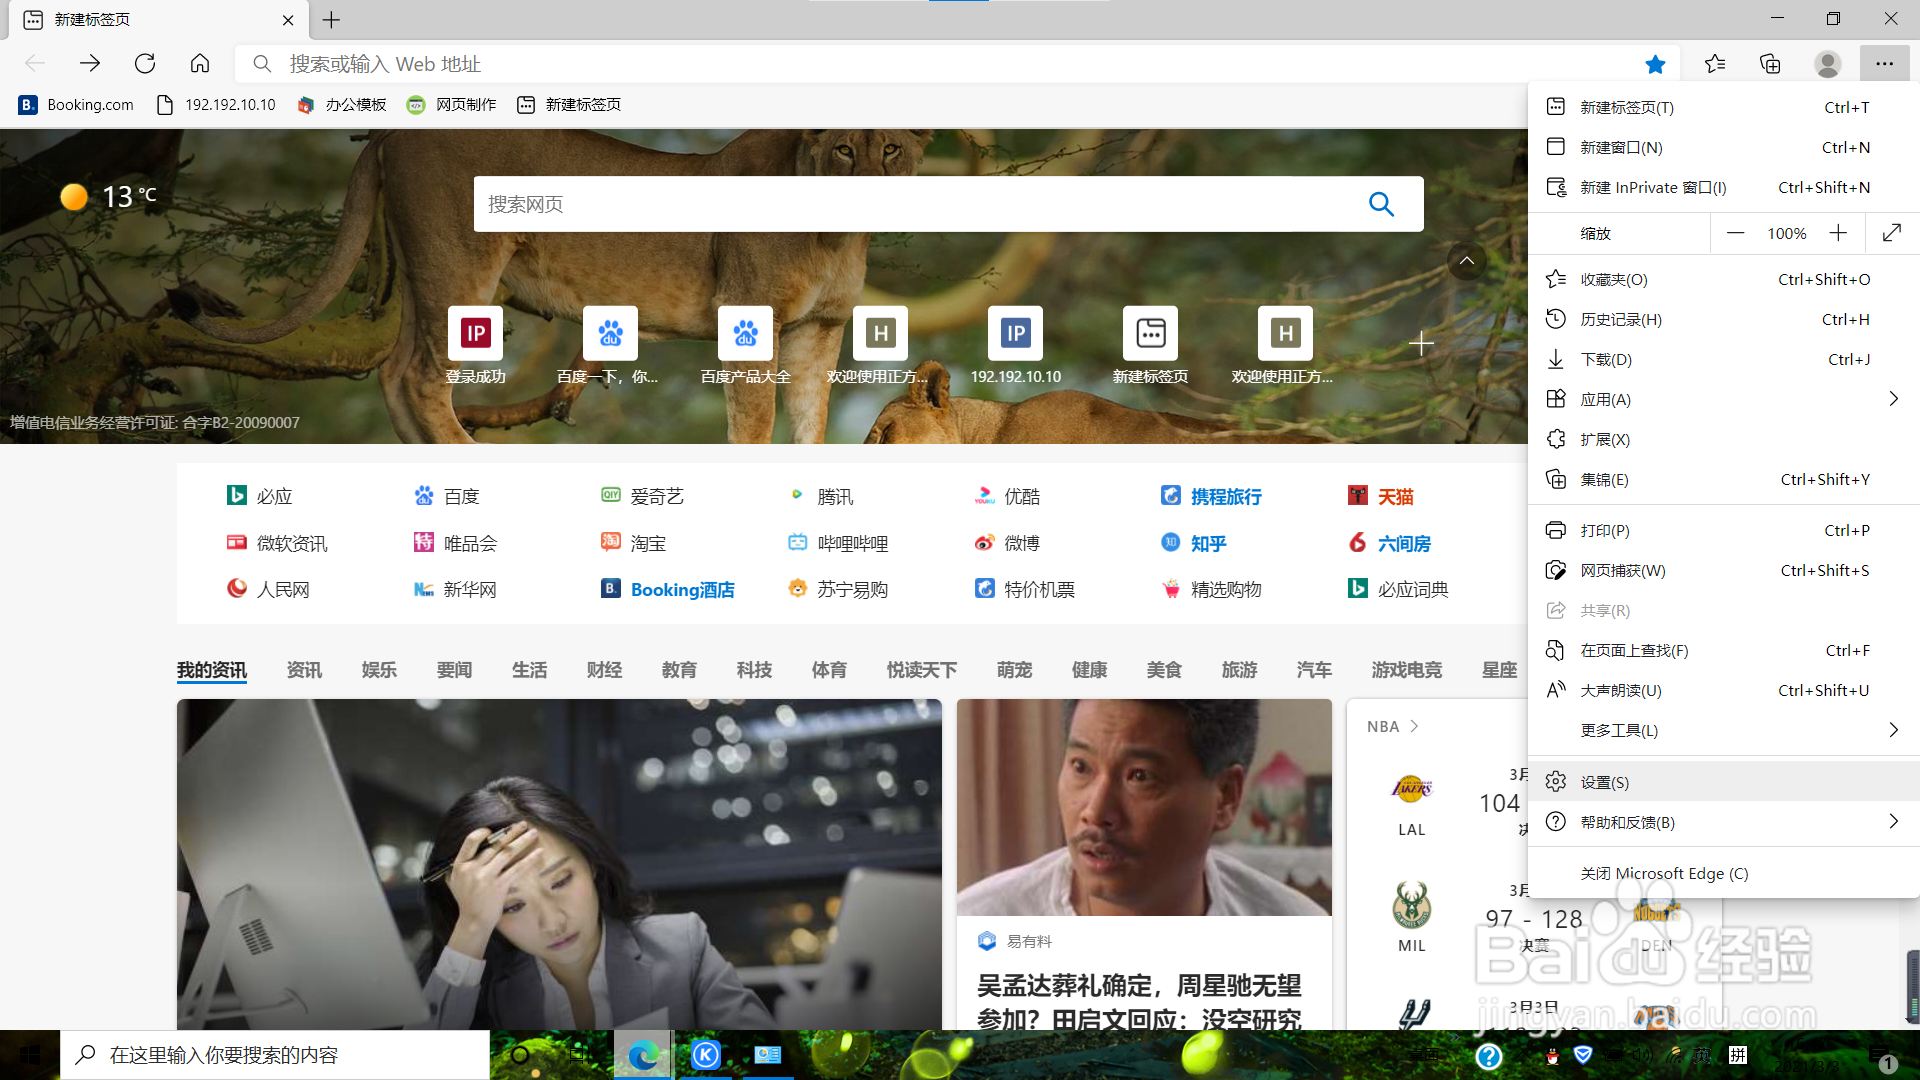Open 设置(S) from the menu
Screen dimensions: 1920x1080
tap(1724, 782)
